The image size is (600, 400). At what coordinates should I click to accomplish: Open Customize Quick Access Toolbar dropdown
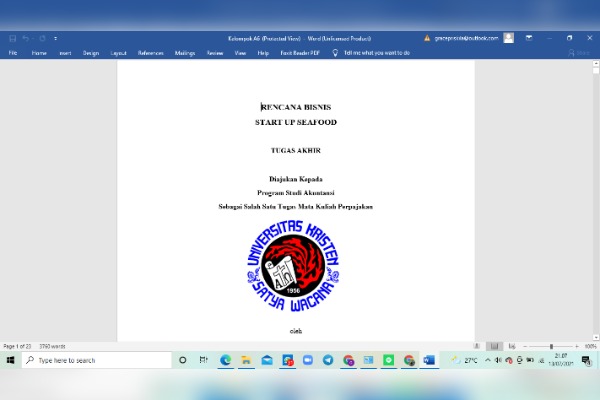[55, 38]
